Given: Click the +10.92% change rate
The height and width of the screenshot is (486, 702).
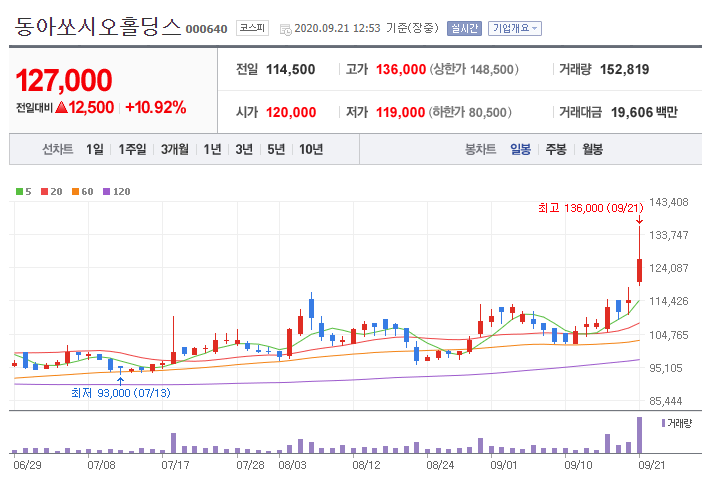Looking at the screenshot, I should (x=156, y=107).
